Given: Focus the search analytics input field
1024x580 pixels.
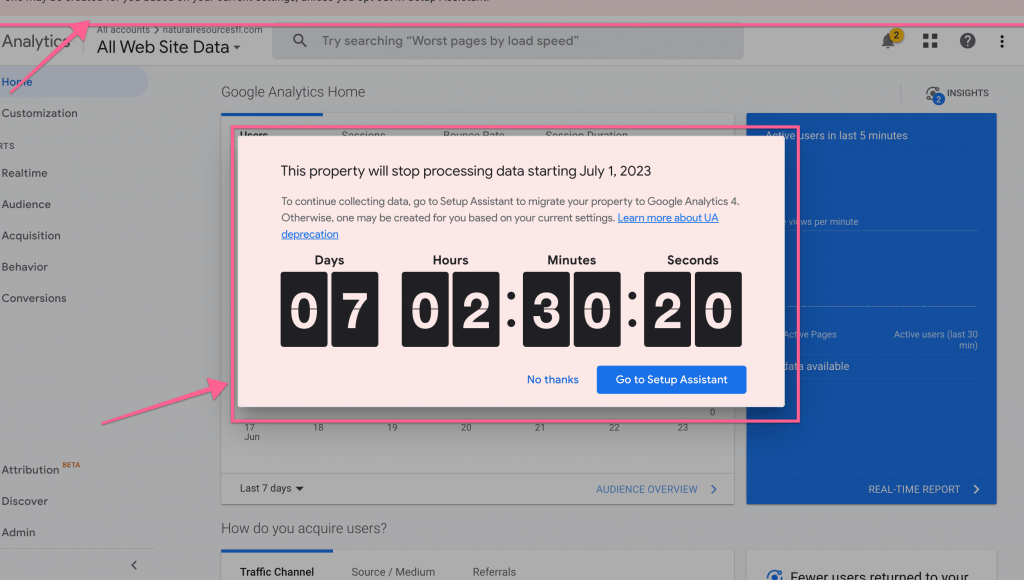Looking at the screenshot, I should tap(507, 41).
